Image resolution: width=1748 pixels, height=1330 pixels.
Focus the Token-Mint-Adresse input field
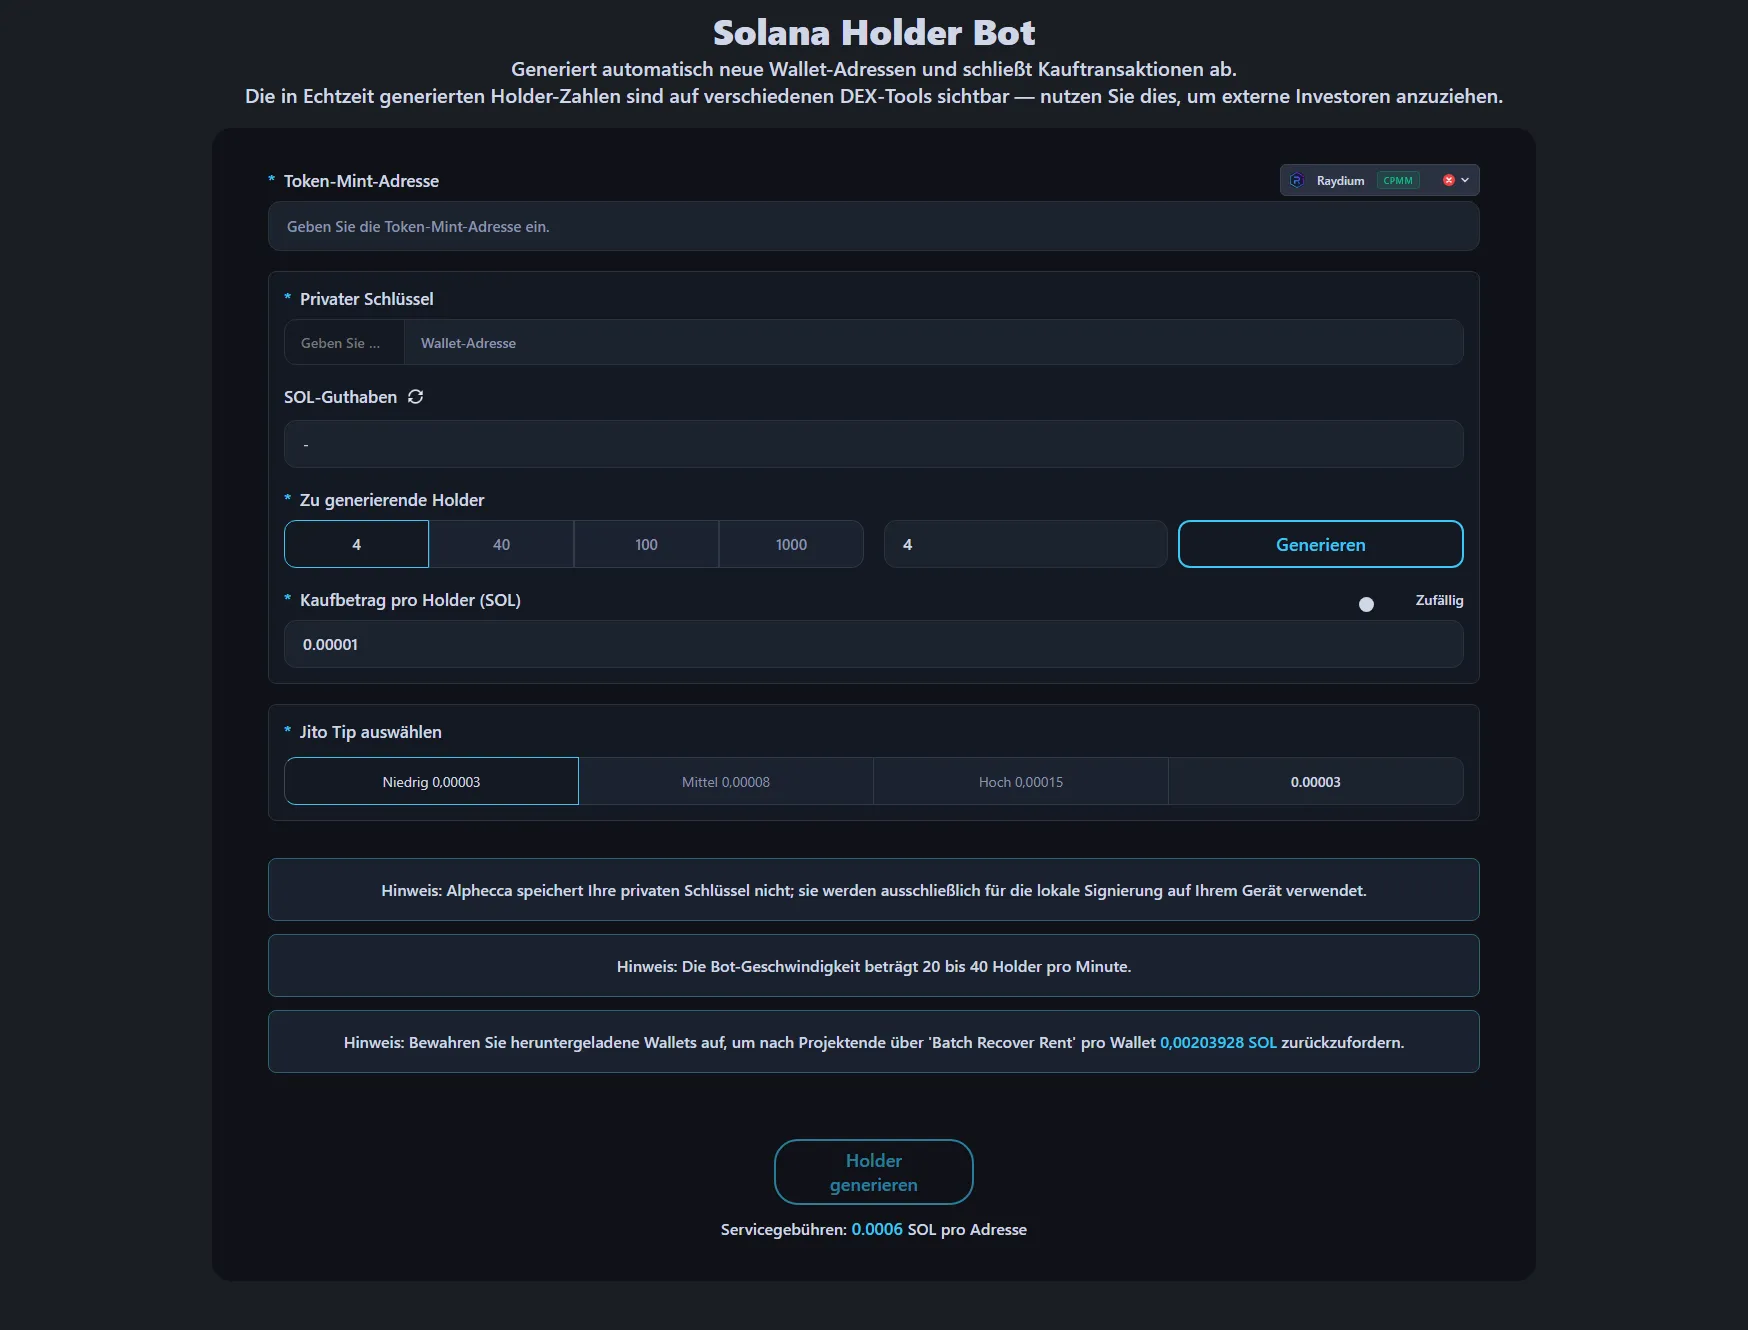[x=873, y=227]
